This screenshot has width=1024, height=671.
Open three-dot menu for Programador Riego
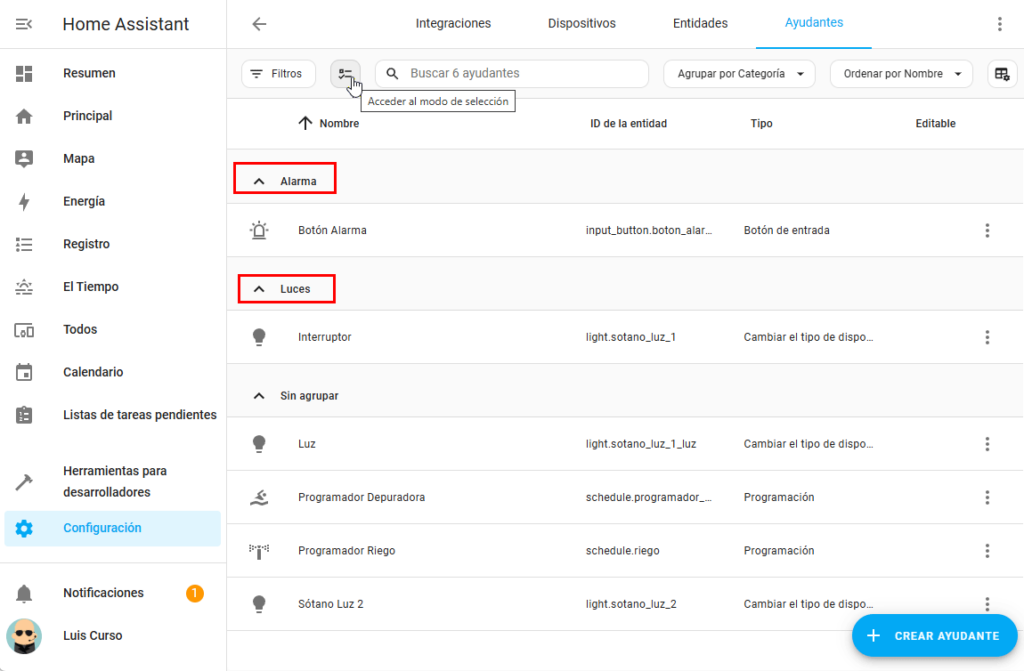(x=987, y=551)
